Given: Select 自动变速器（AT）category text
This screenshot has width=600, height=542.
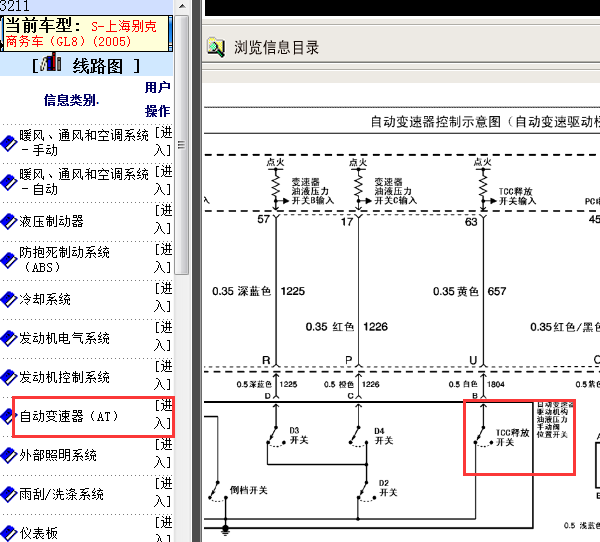Looking at the screenshot, I should [69, 416].
